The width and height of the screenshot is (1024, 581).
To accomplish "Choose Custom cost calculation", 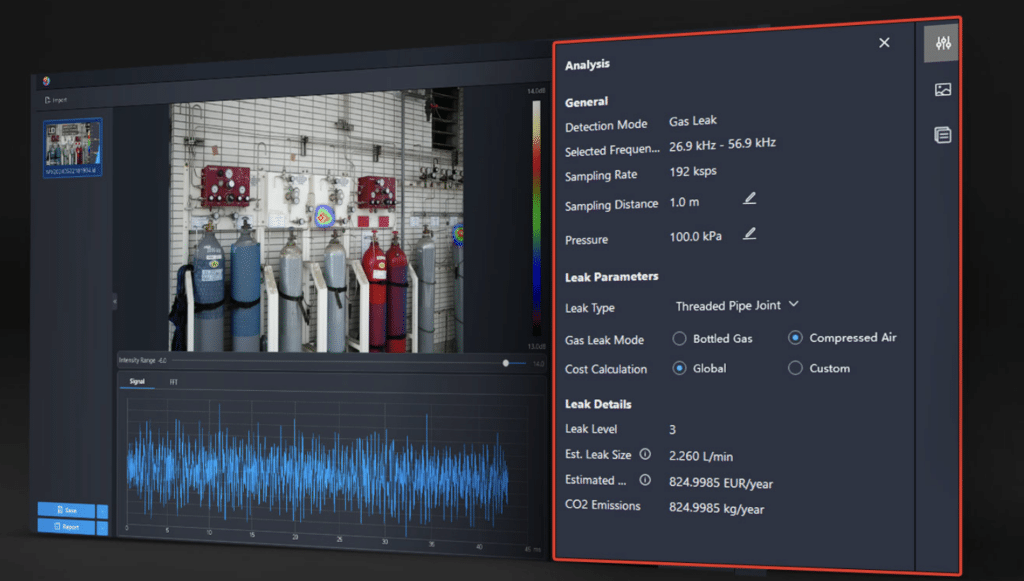I will (795, 368).
